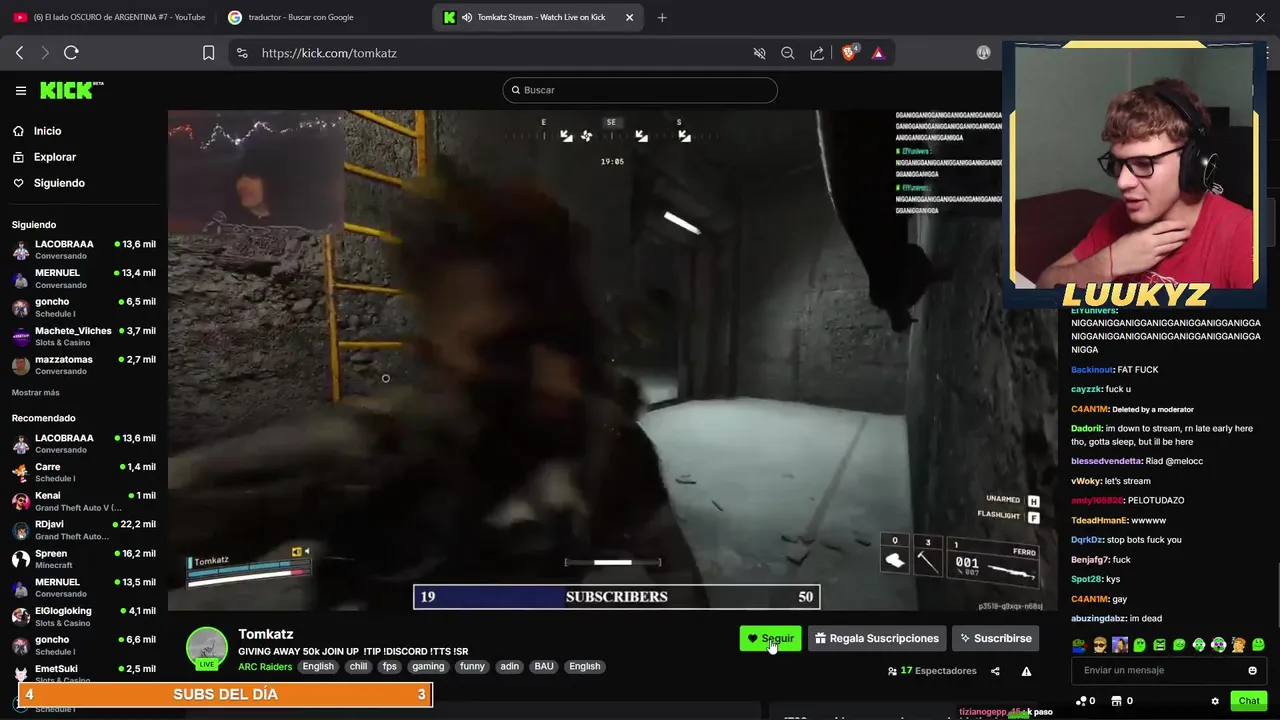Open the Kick hamburger sidebar menu
Viewport: 1280px width, 720px height.
coord(20,90)
